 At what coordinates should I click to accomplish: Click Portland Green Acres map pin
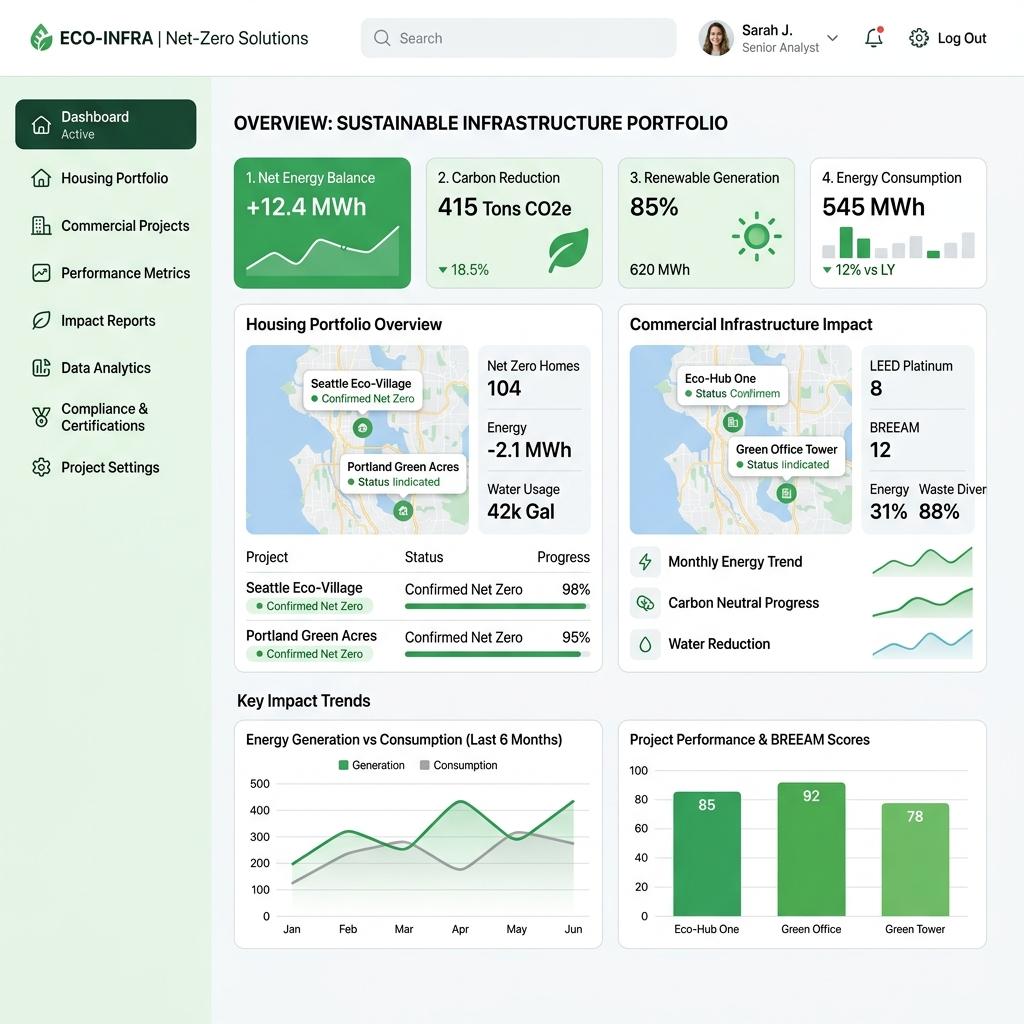(403, 511)
